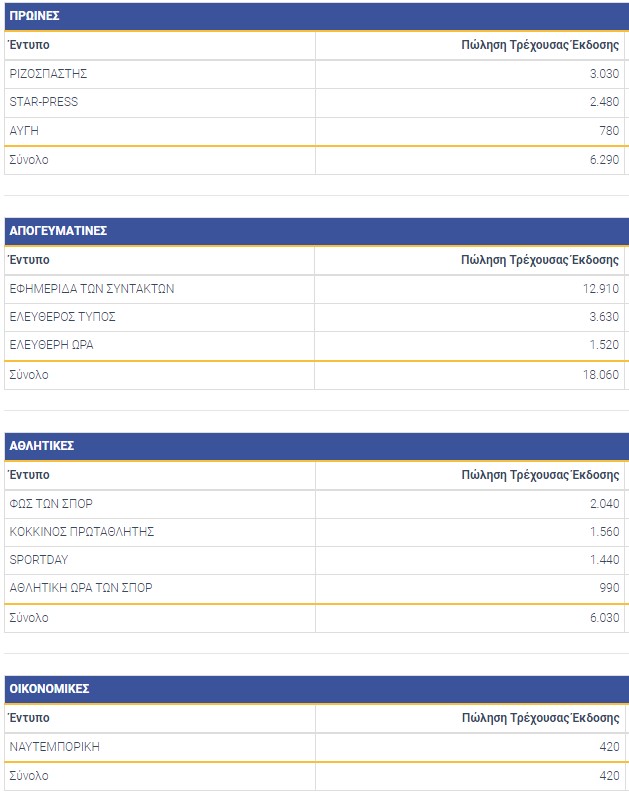Select the ΕΛΕΥΘΕΡΗ ΩΡΑ entry
Image resolution: width=629 pixels, height=801 pixels.
[x=52, y=345]
